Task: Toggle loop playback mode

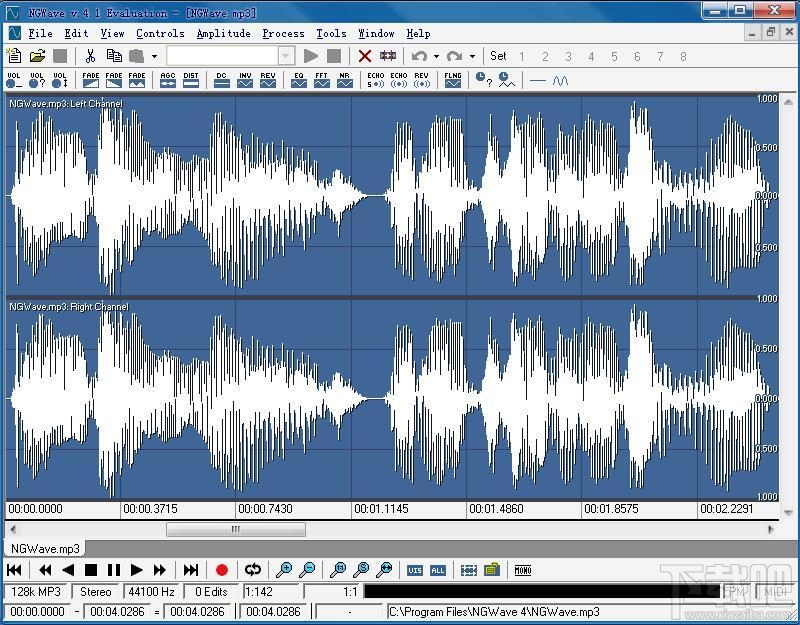Action: tap(253, 570)
